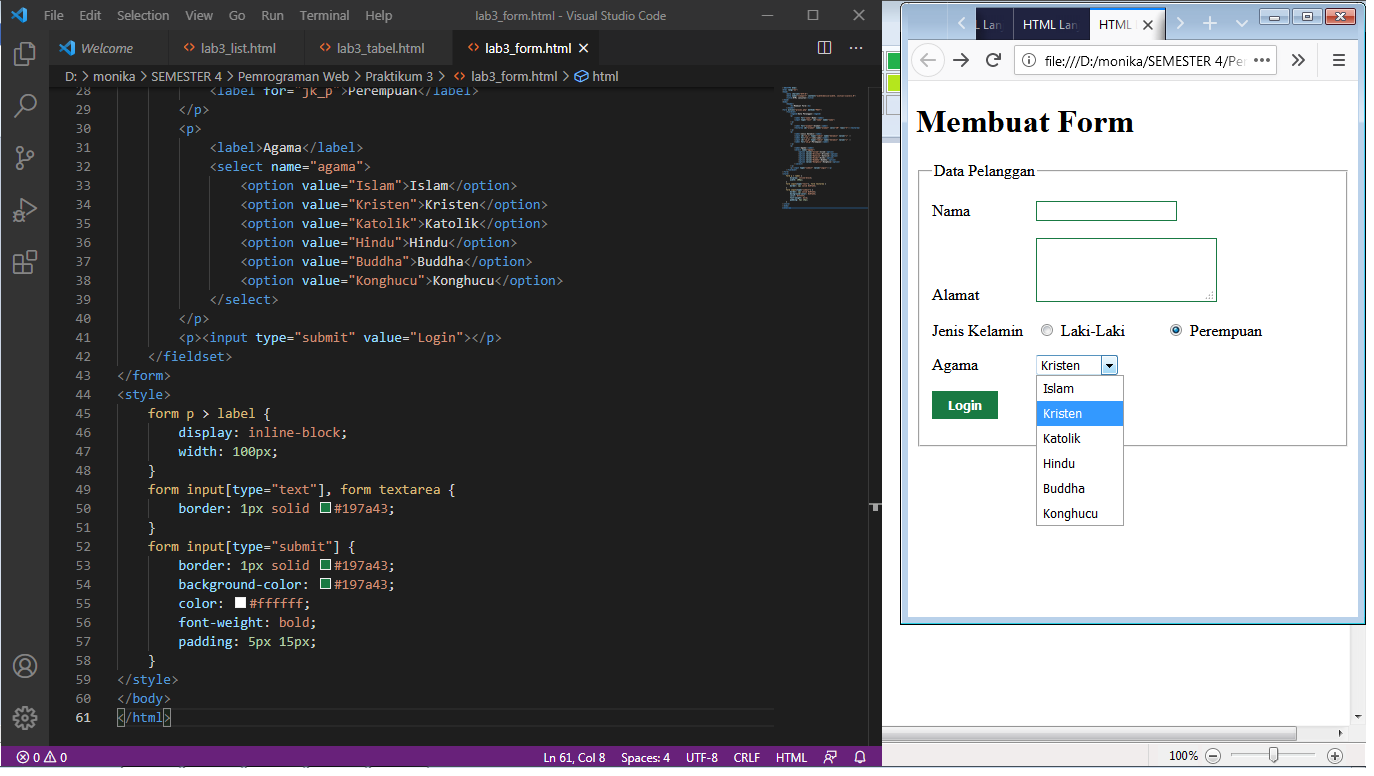Select the Laki-Laki radio button
Screen dimensions: 1374x776
1047,330
